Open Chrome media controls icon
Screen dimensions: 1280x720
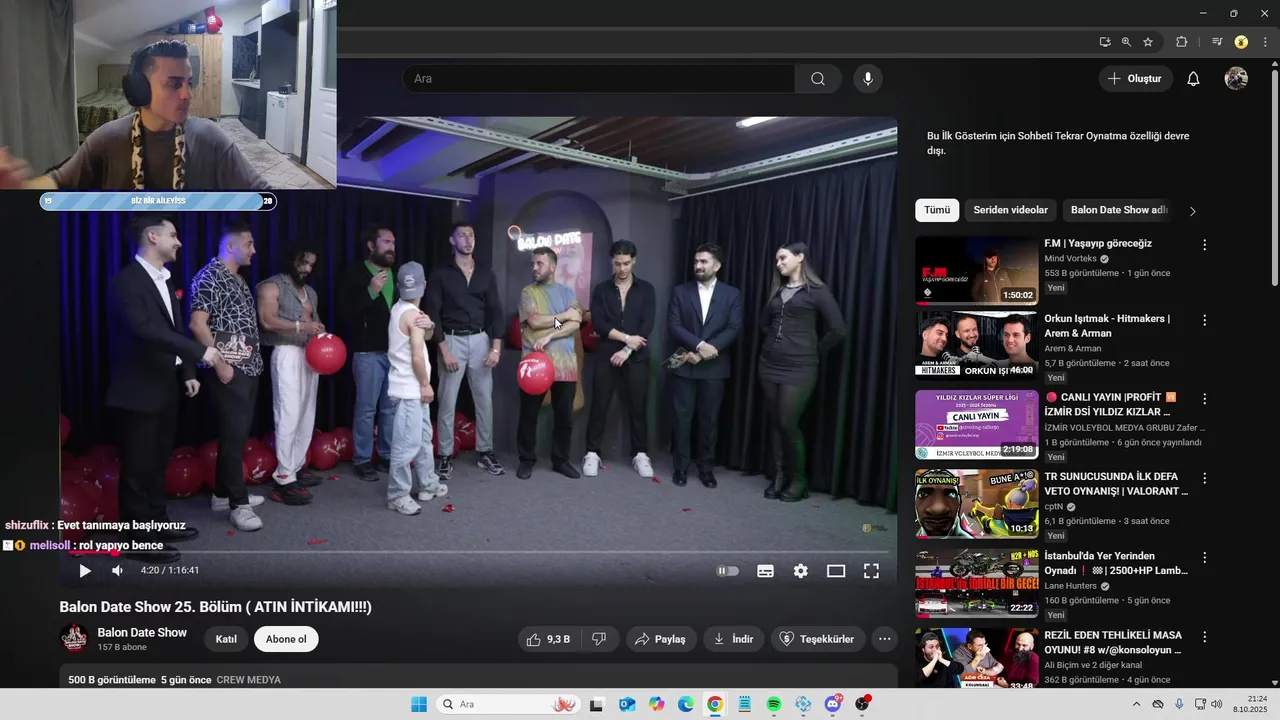click(x=1217, y=42)
